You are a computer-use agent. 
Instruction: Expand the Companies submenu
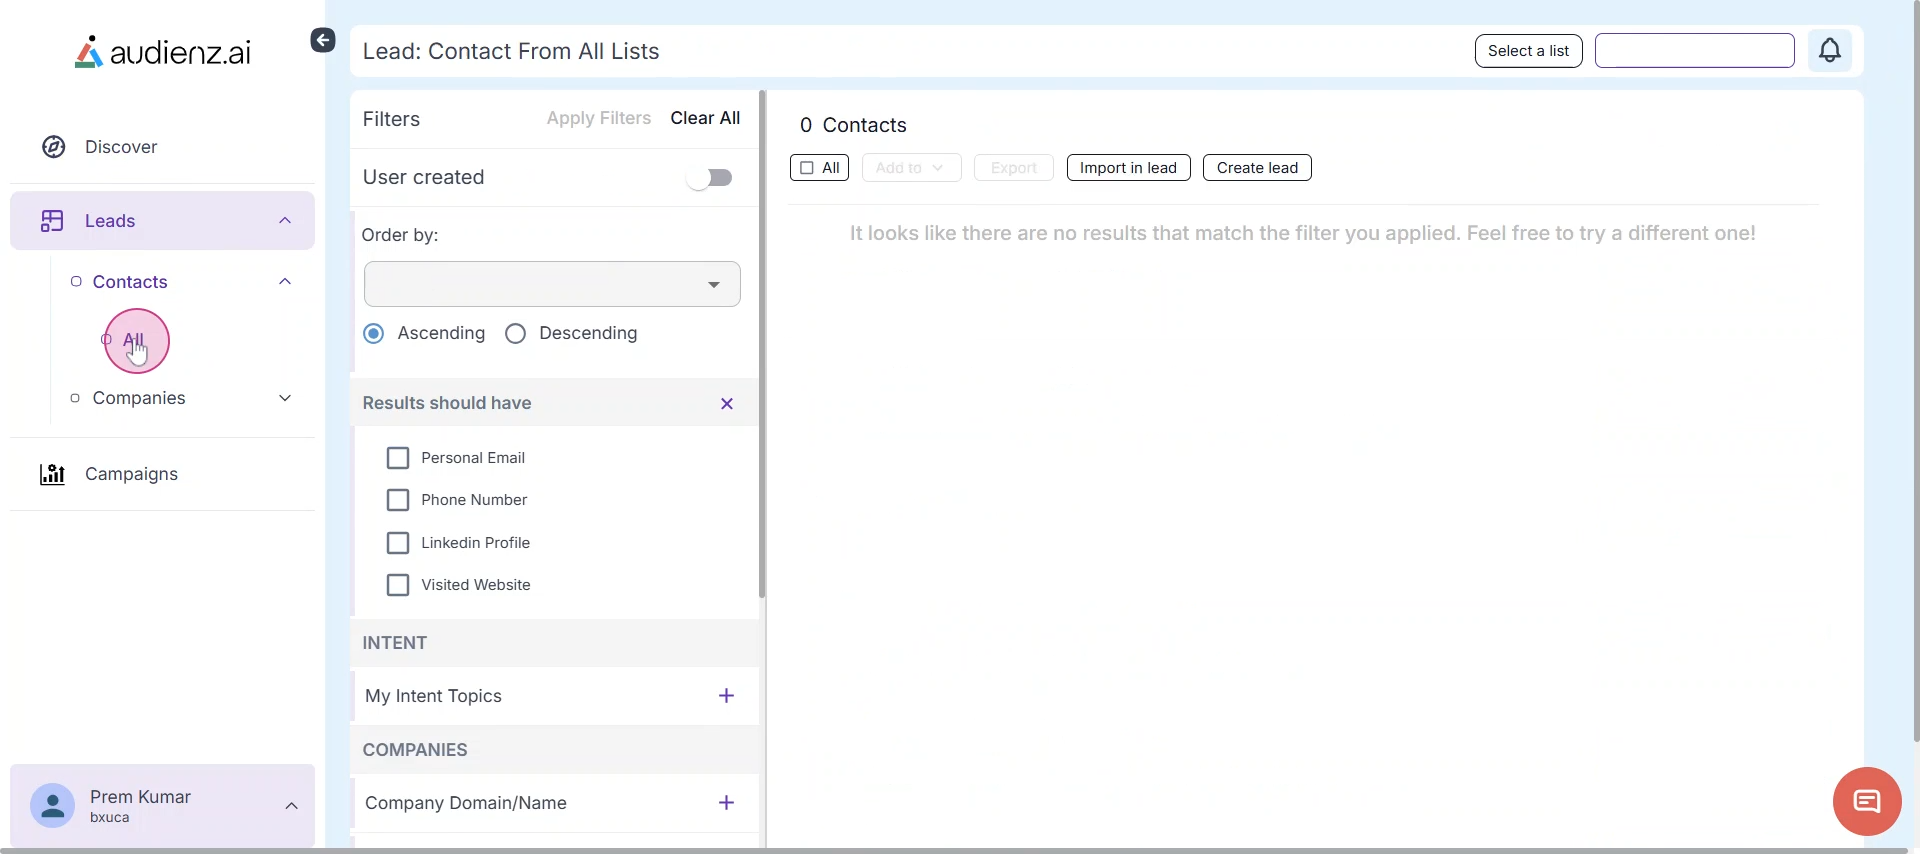[x=285, y=398]
